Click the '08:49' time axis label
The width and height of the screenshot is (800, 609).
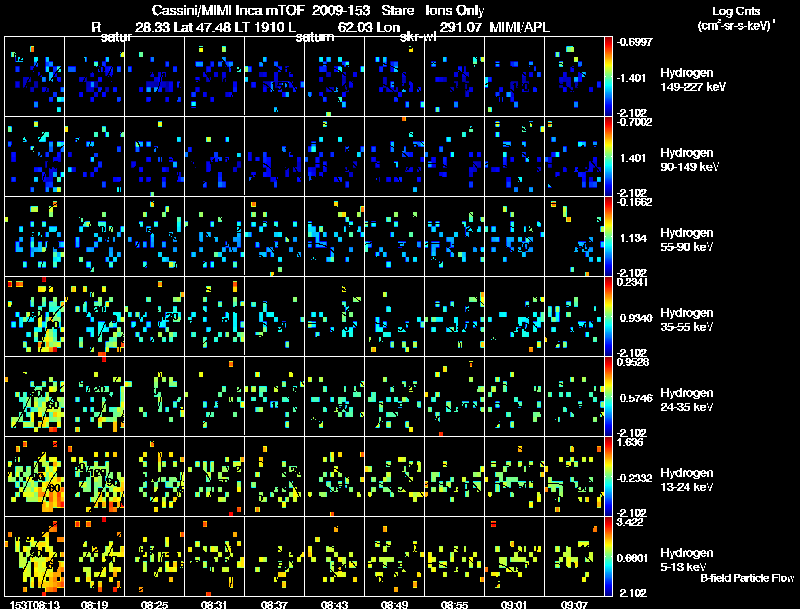click(x=394, y=604)
